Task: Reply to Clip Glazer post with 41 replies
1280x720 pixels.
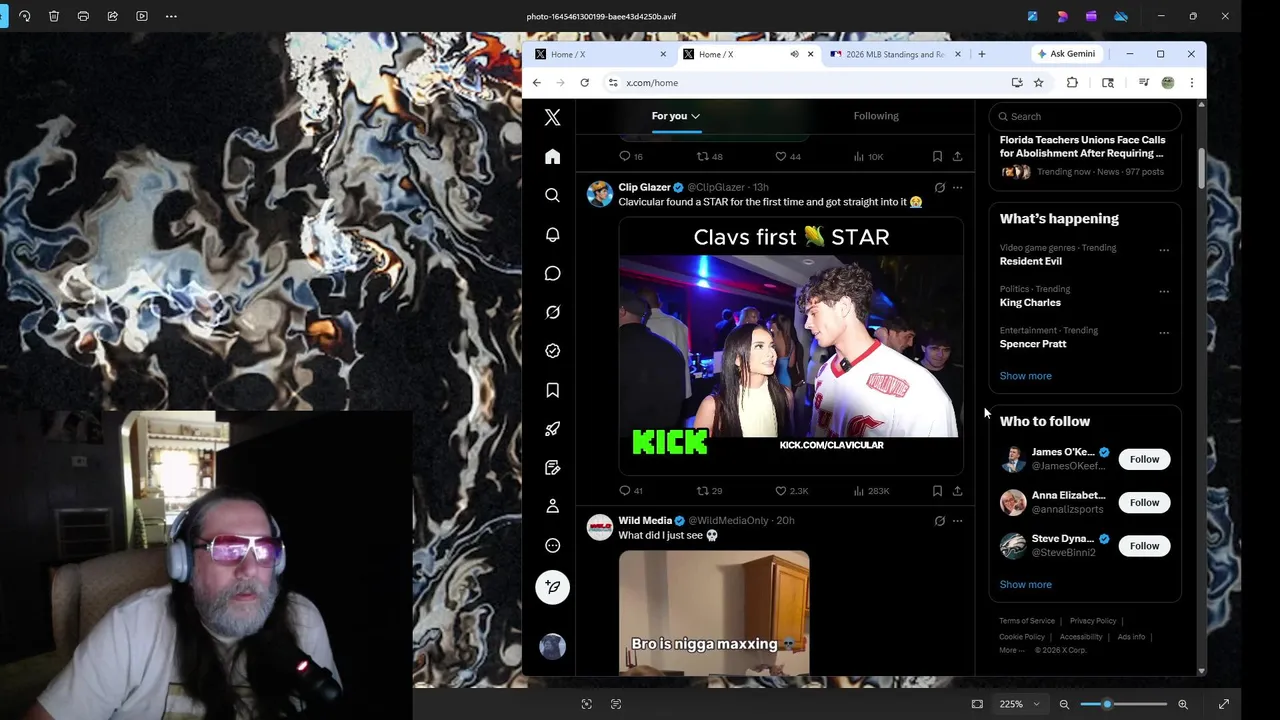Action: click(x=630, y=491)
